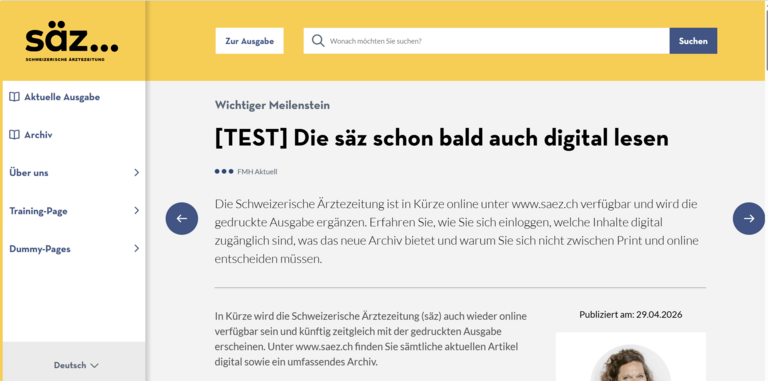Click the Publiziert am: 29.04.2026 date
Viewport: 768px width, 381px height.
pyautogui.click(x=630, y=314)
